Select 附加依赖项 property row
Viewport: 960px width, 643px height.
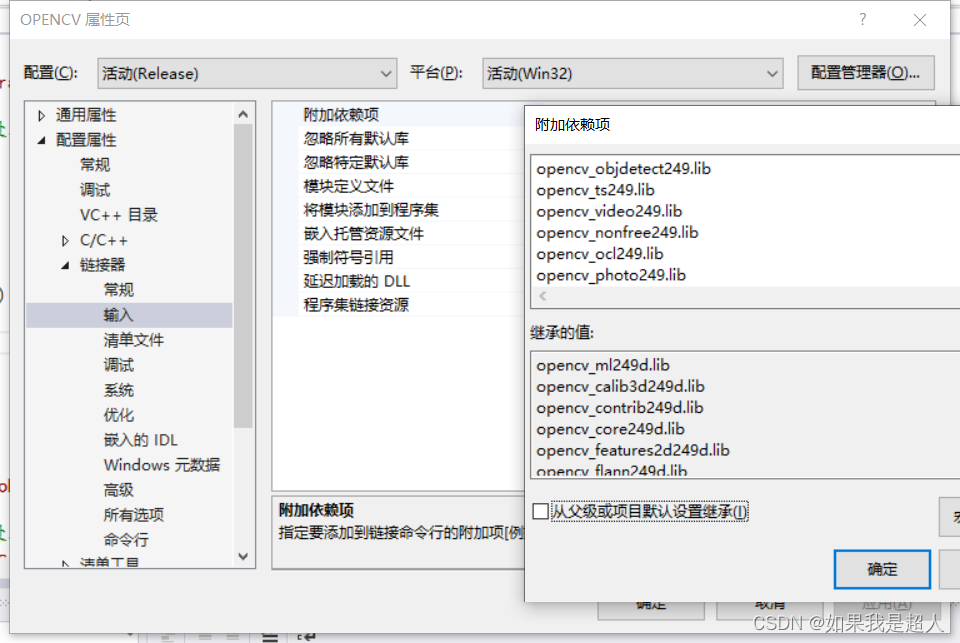click(399, 115)
